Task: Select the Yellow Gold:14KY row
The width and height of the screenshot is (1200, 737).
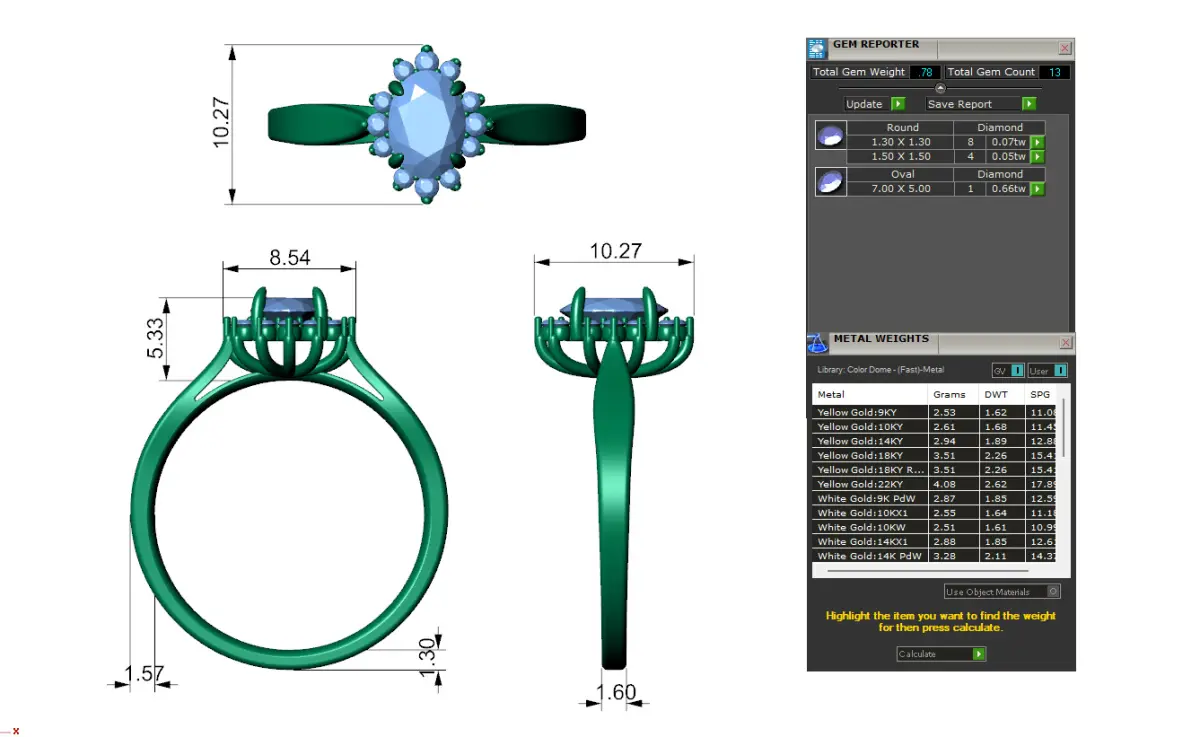Action: pos(935,441)
